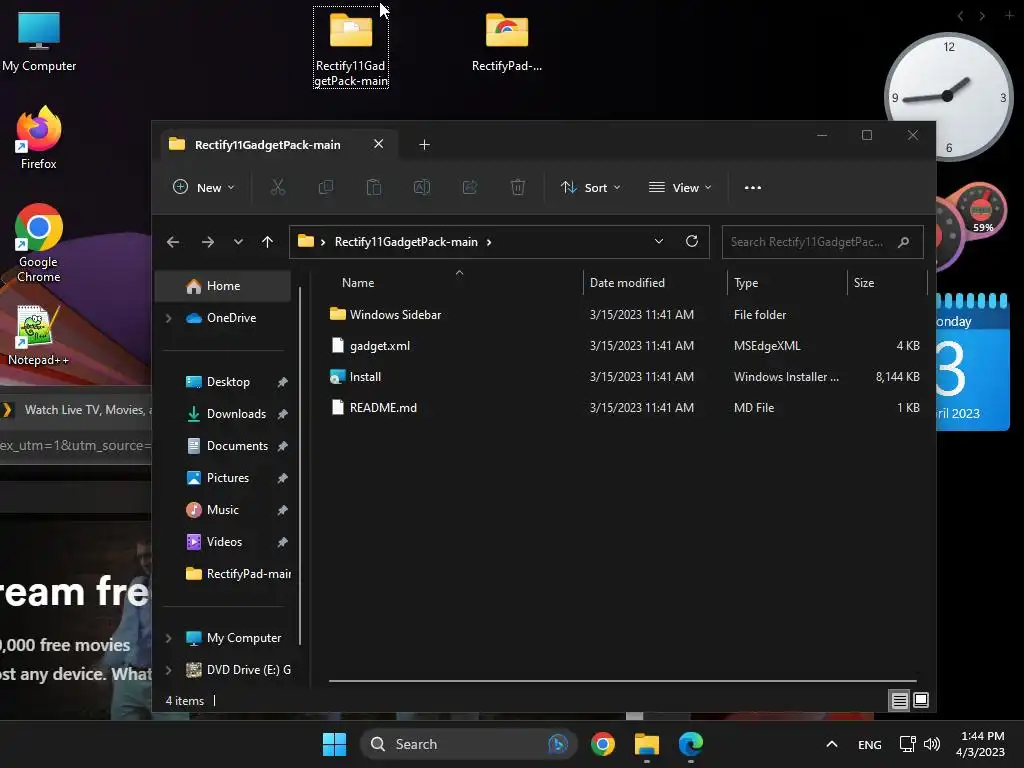1024x768 pixels.
Task: Select Rectify11GadgetPack-main desktop folder
Action: [x=351, y=47]
